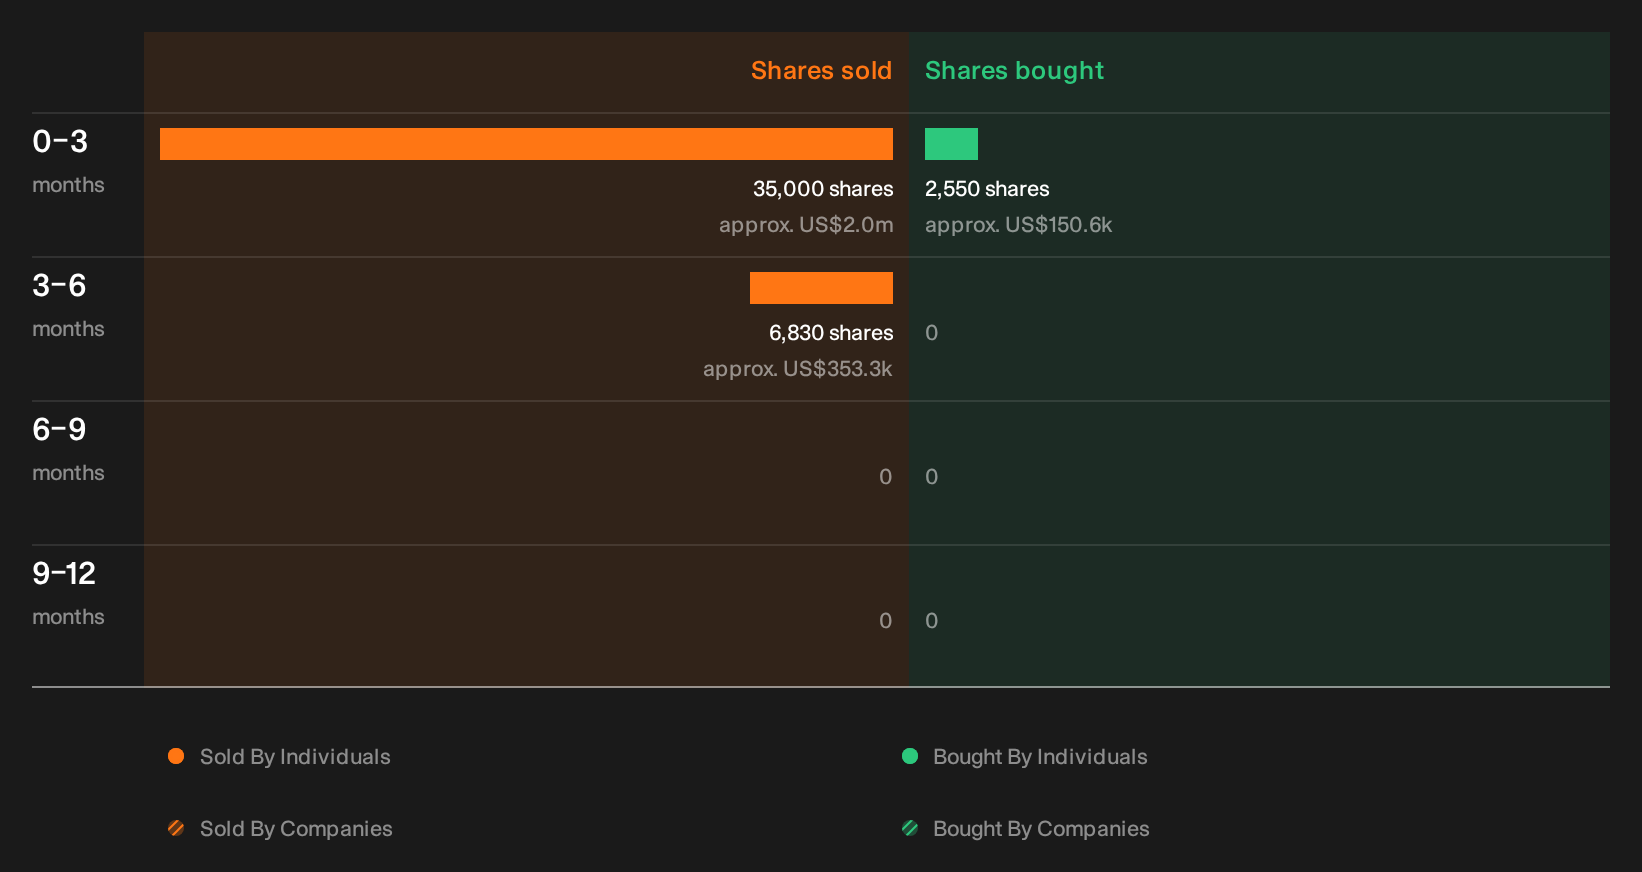Click the shares bought '0' in 3-6 row
1642x872 pixels.
coord(932,333)
